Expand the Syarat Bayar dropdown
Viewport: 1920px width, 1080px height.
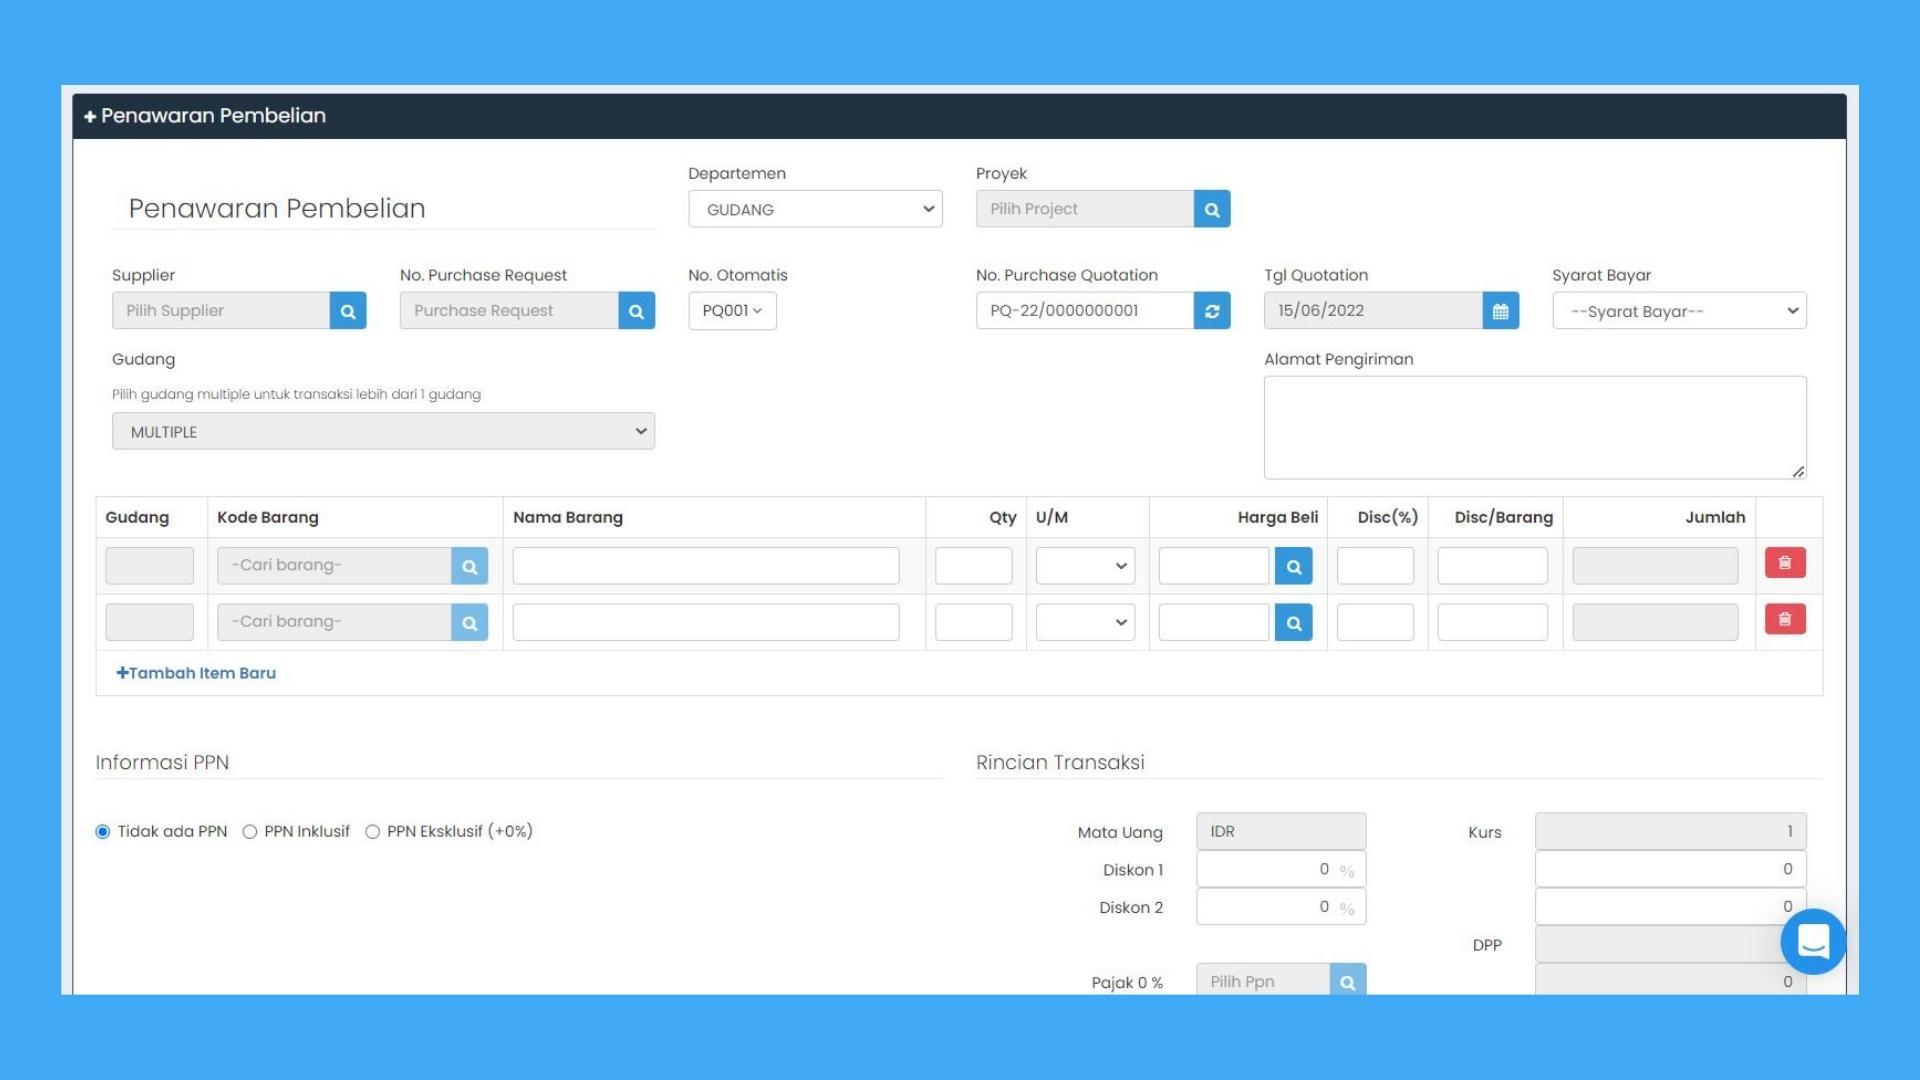click(x=1679, y=311)
